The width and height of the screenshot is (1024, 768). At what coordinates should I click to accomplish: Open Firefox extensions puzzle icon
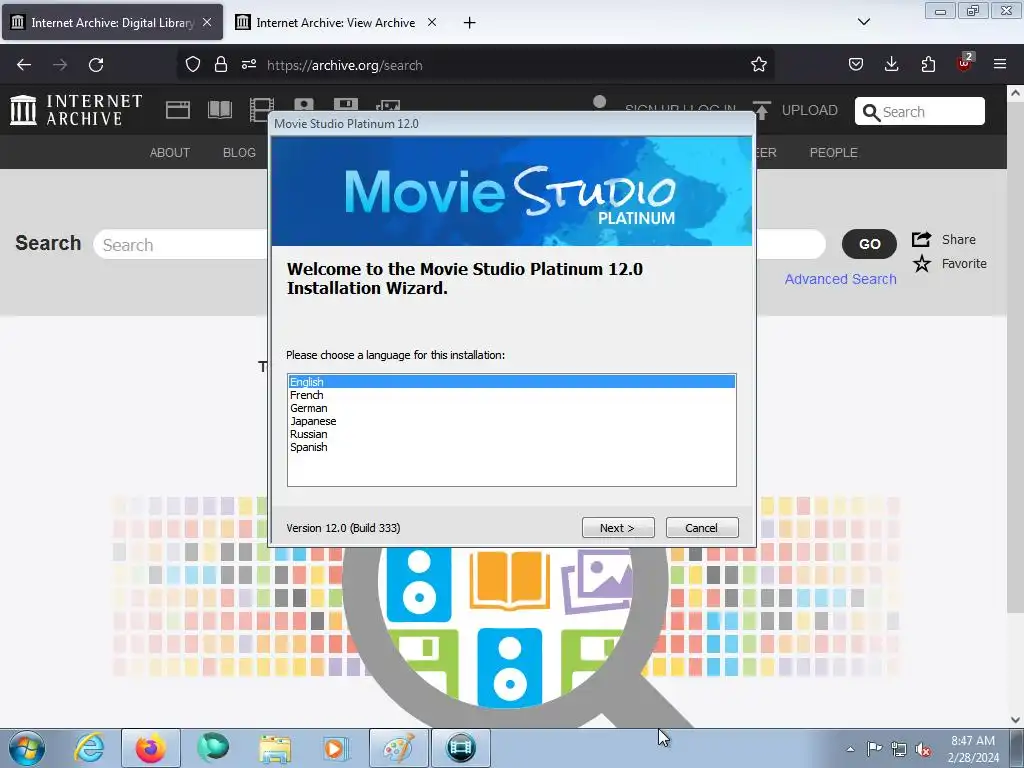click(x=928, y=65)
